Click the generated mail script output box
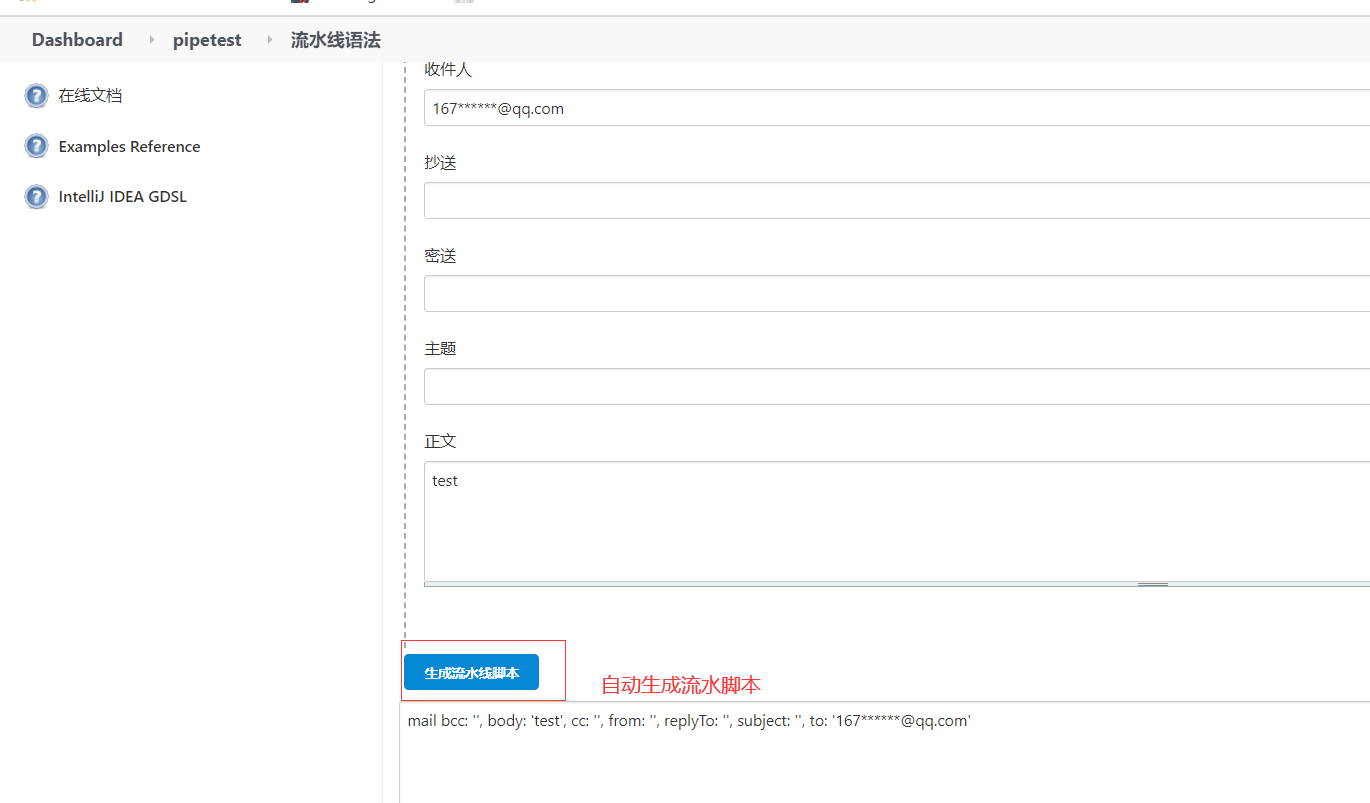This screenshot has height=803, width=1370. coord(884,752)
